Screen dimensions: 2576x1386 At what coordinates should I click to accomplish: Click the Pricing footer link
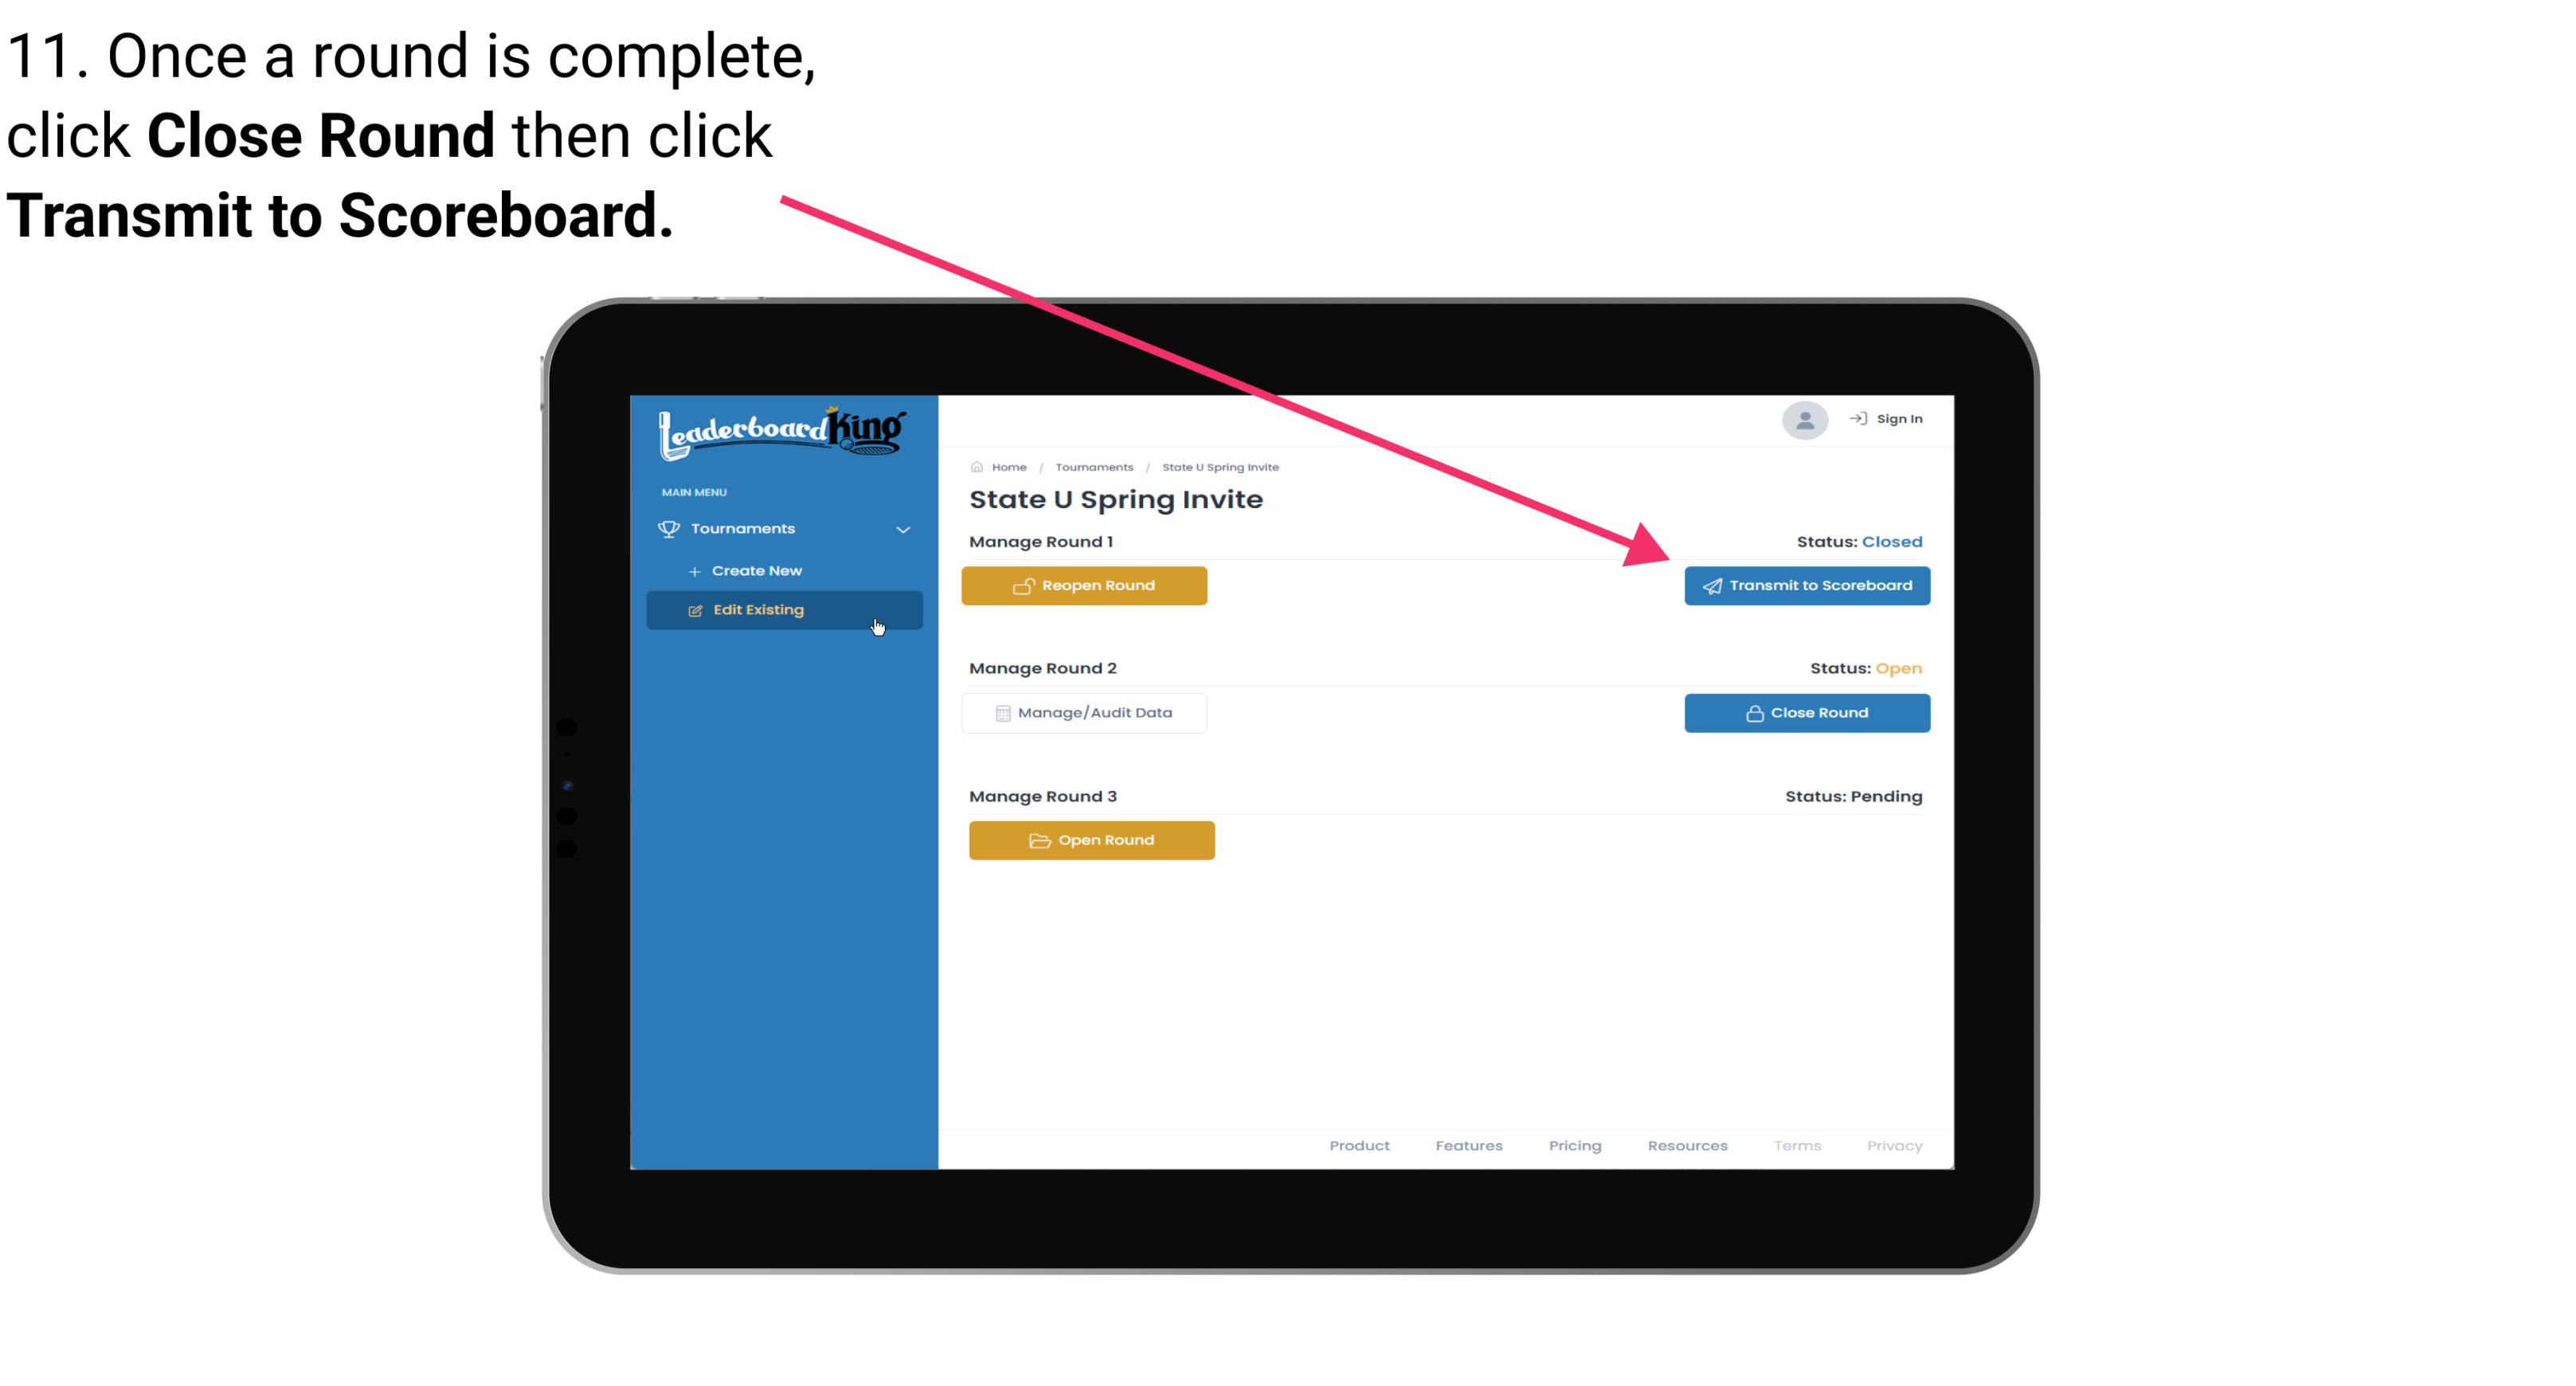pyautogui.click(x=1575, y=1145)
